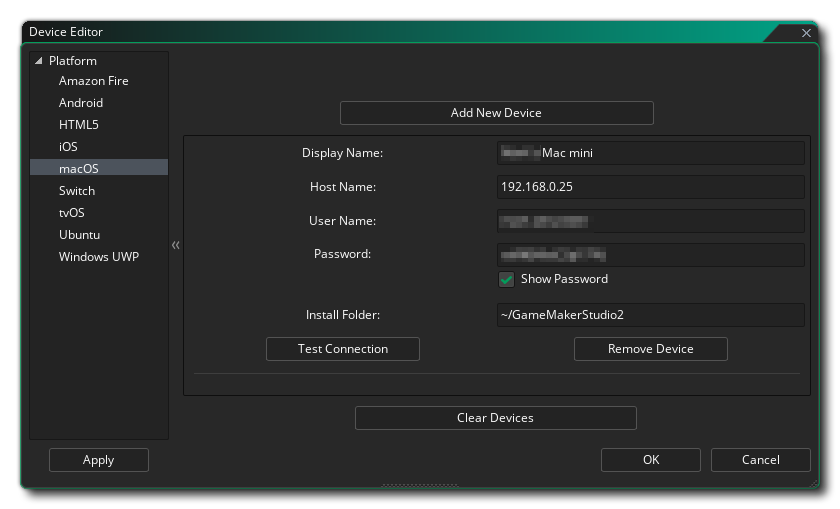The width and height of the screenshot is (840, 509).
Task: Open the Switch platform settings
Action: (x=77, y=191)
